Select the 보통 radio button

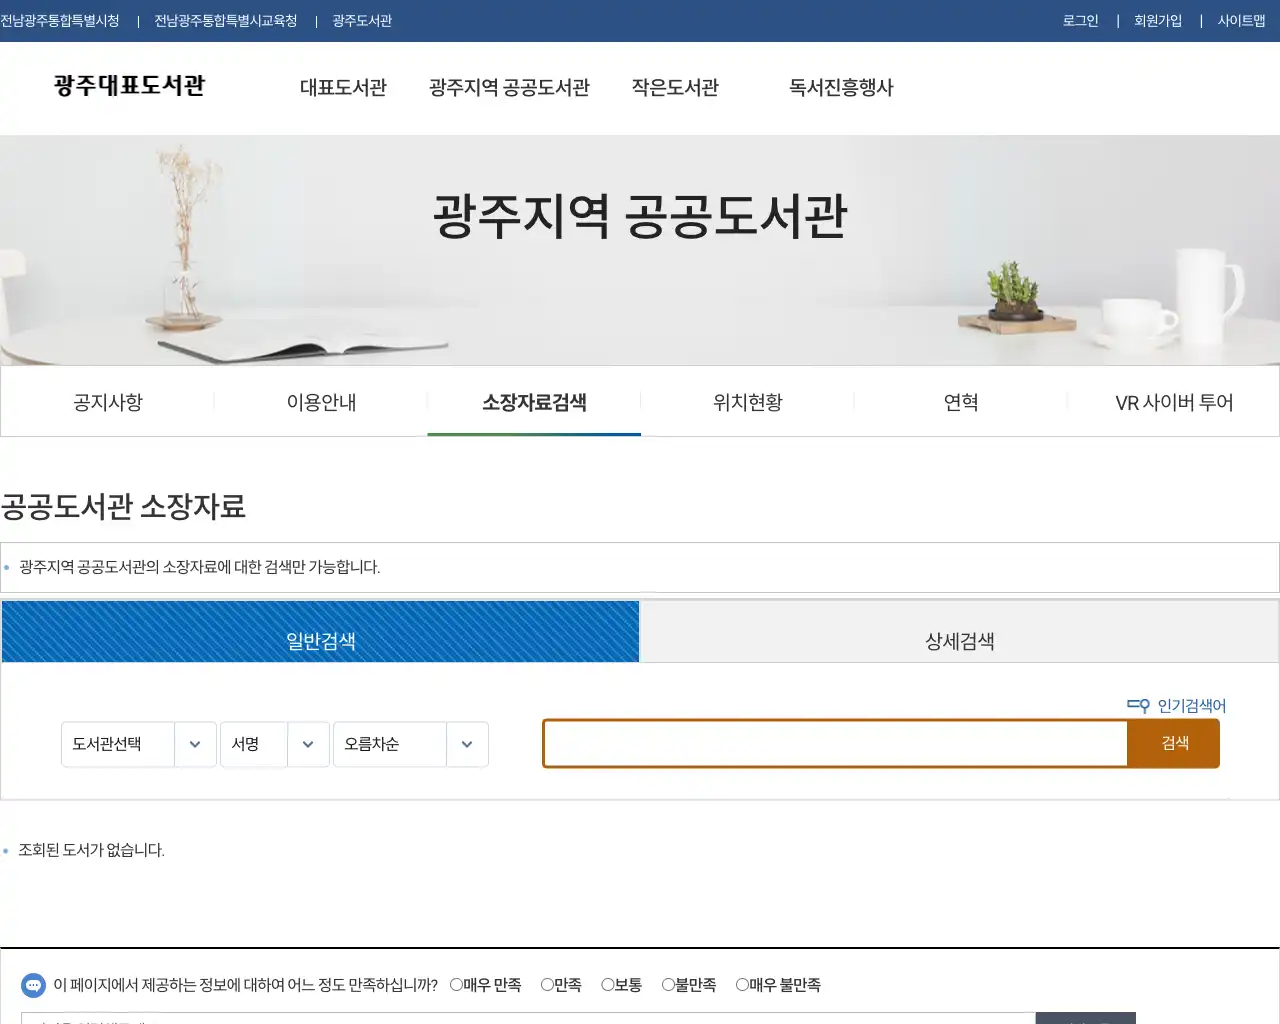[607, 985]
